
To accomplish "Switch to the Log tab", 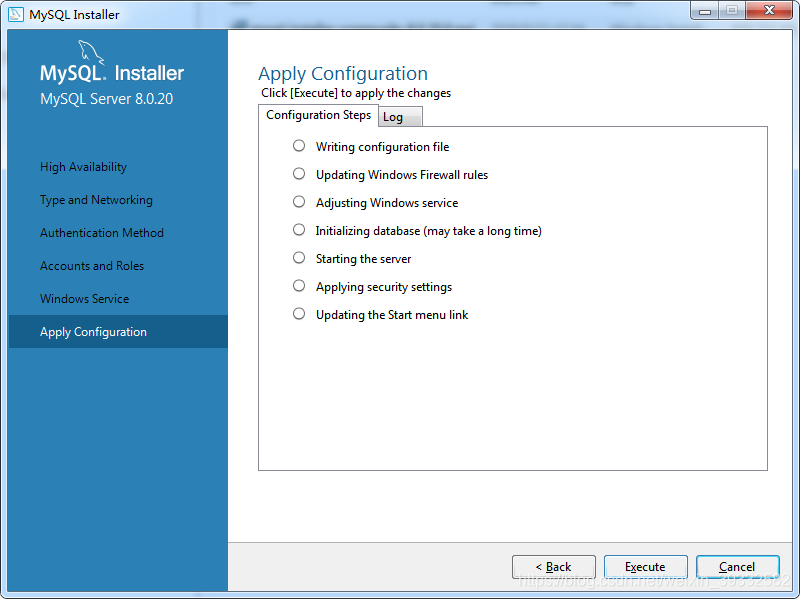I will click(x=400, y=117).
